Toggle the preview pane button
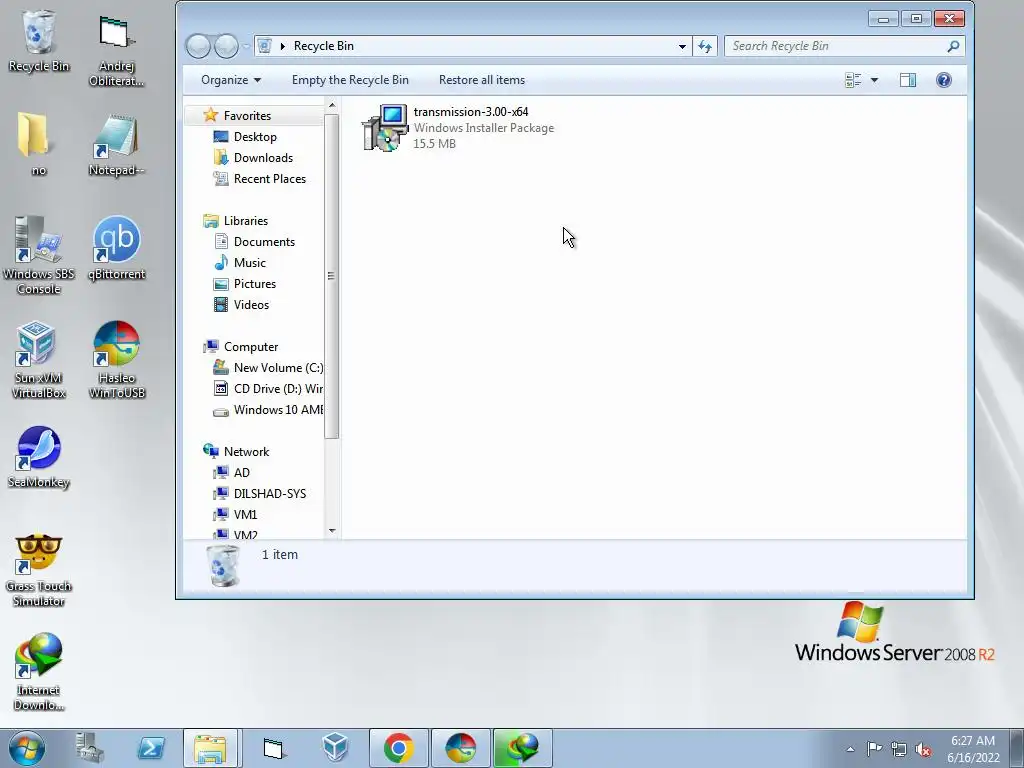Viewport: 1024px width, 768px height. pyautogui.click(x=908, y=80)
